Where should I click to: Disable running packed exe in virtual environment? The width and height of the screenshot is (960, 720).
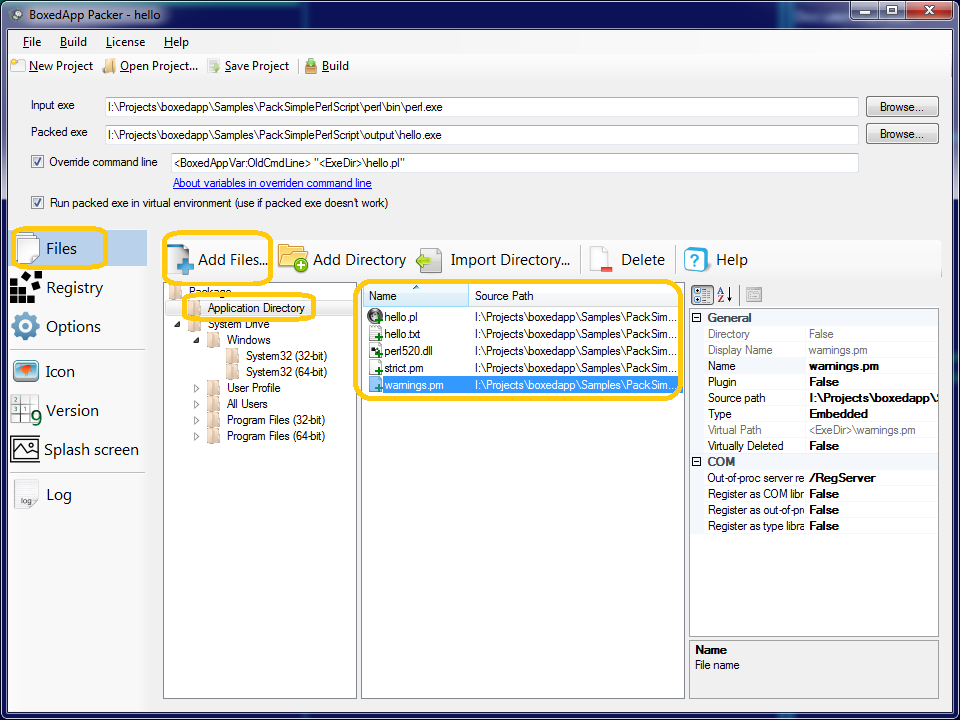37,202
